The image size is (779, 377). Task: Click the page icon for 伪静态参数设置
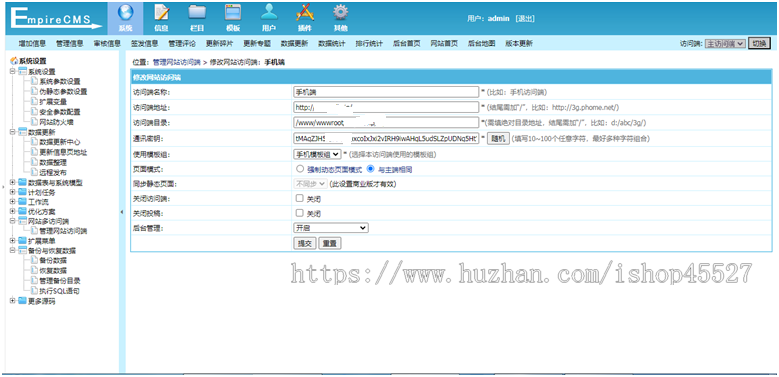click(34, 91)
